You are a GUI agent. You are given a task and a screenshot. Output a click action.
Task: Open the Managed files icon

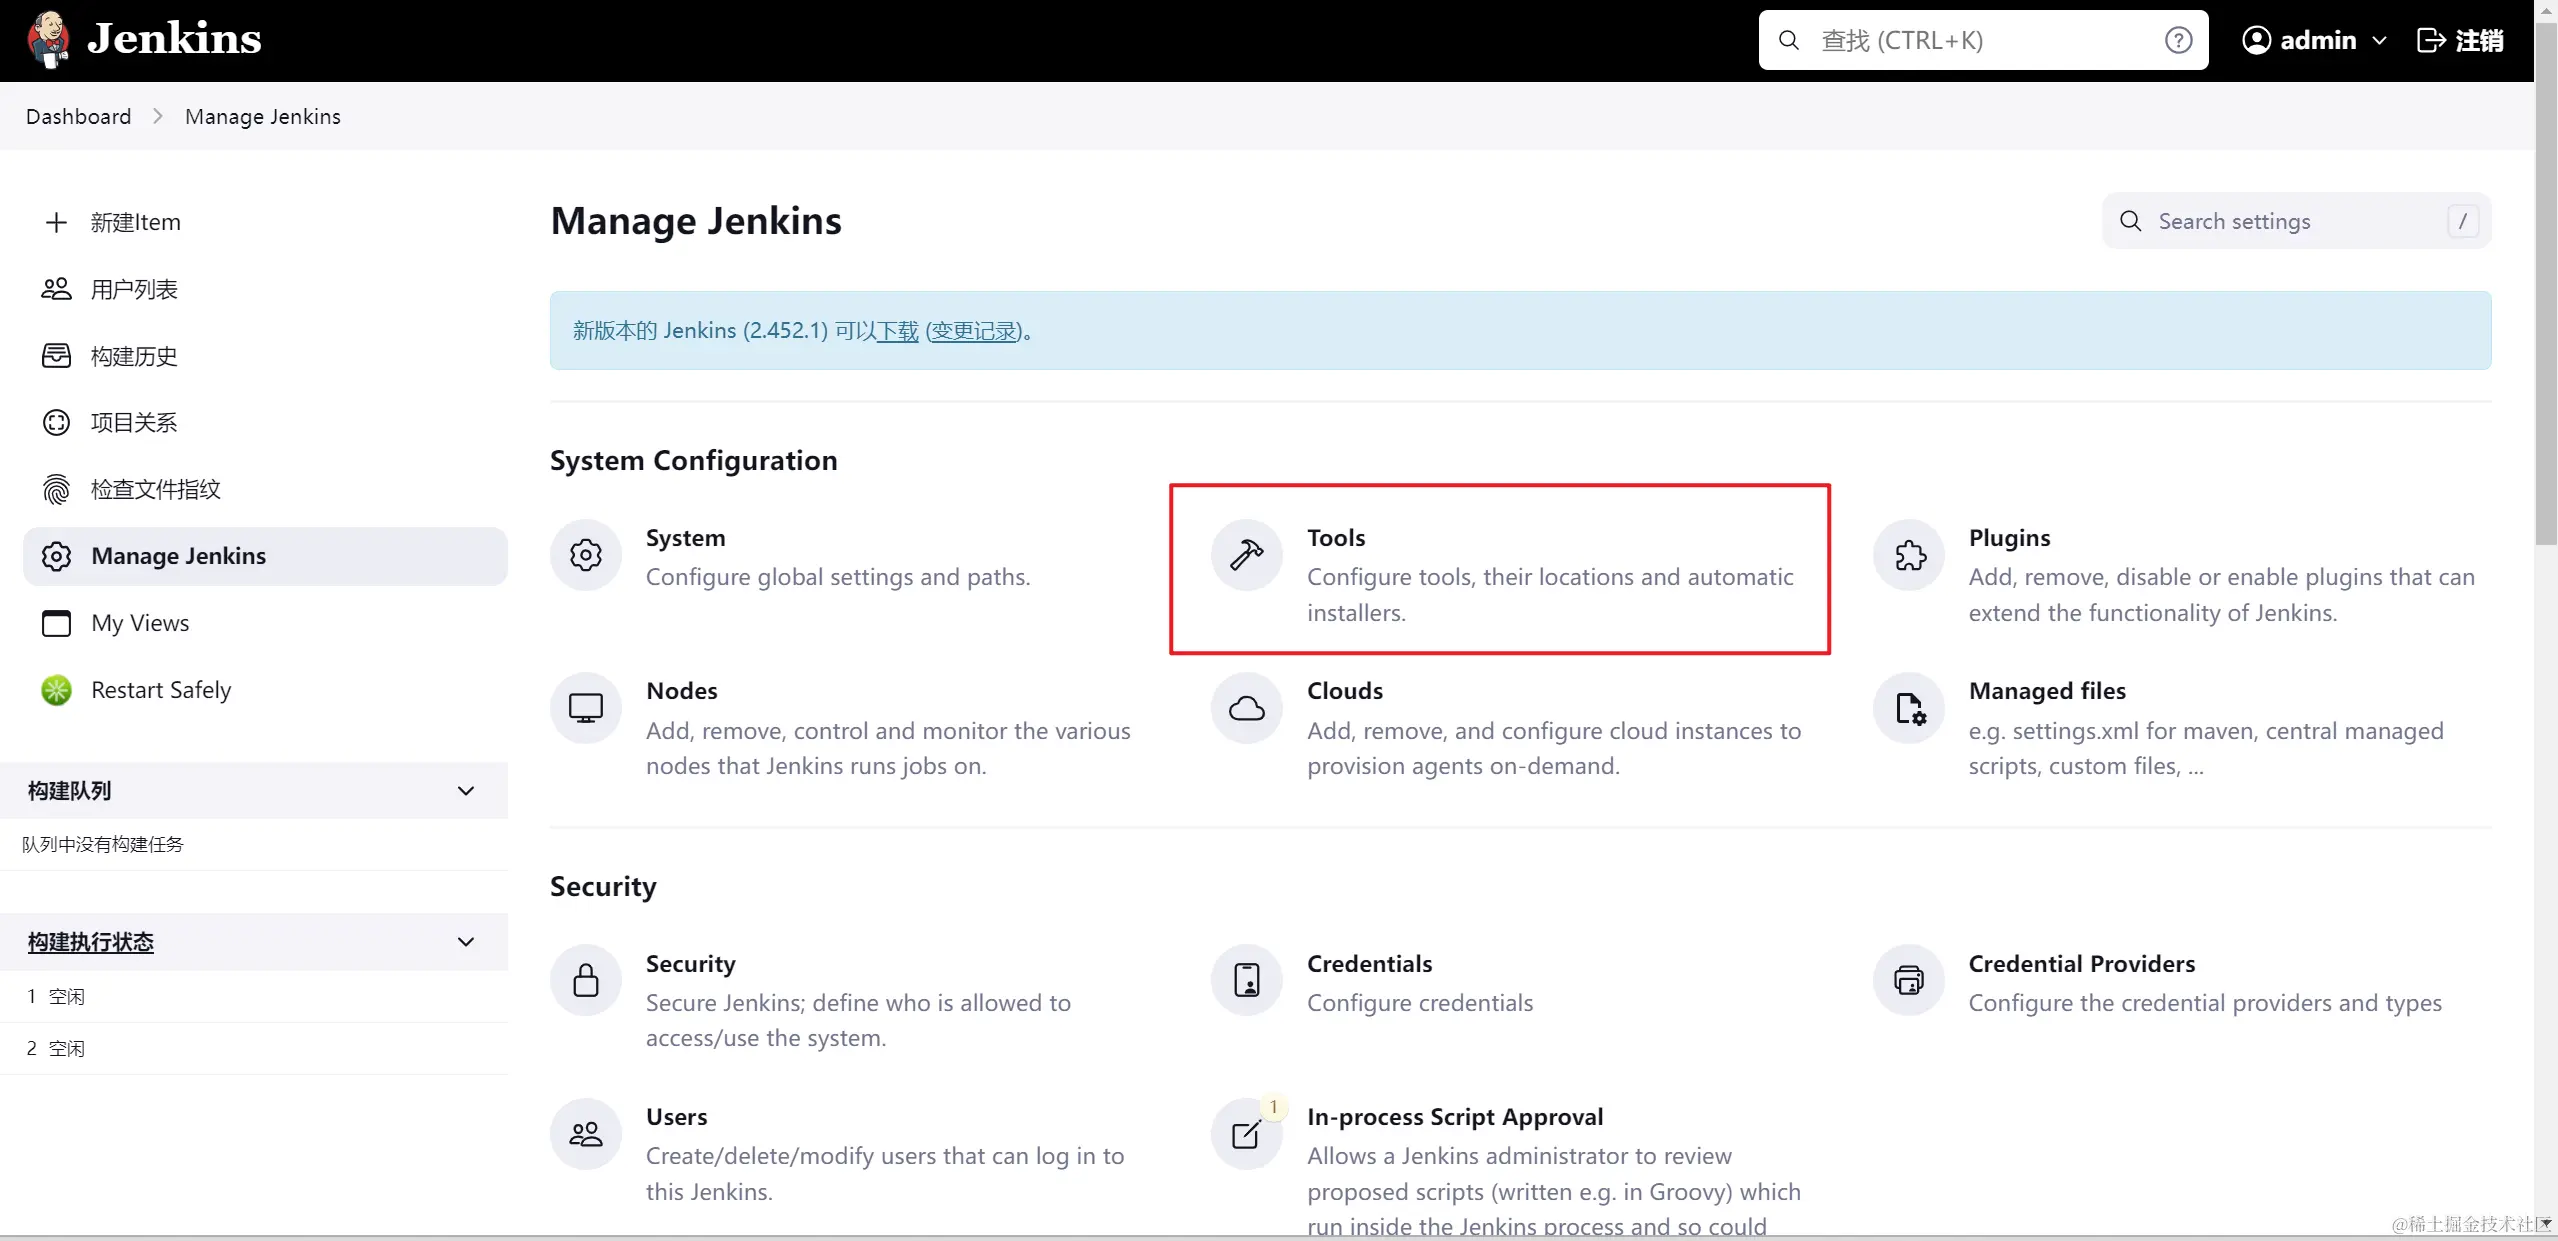1909,708
